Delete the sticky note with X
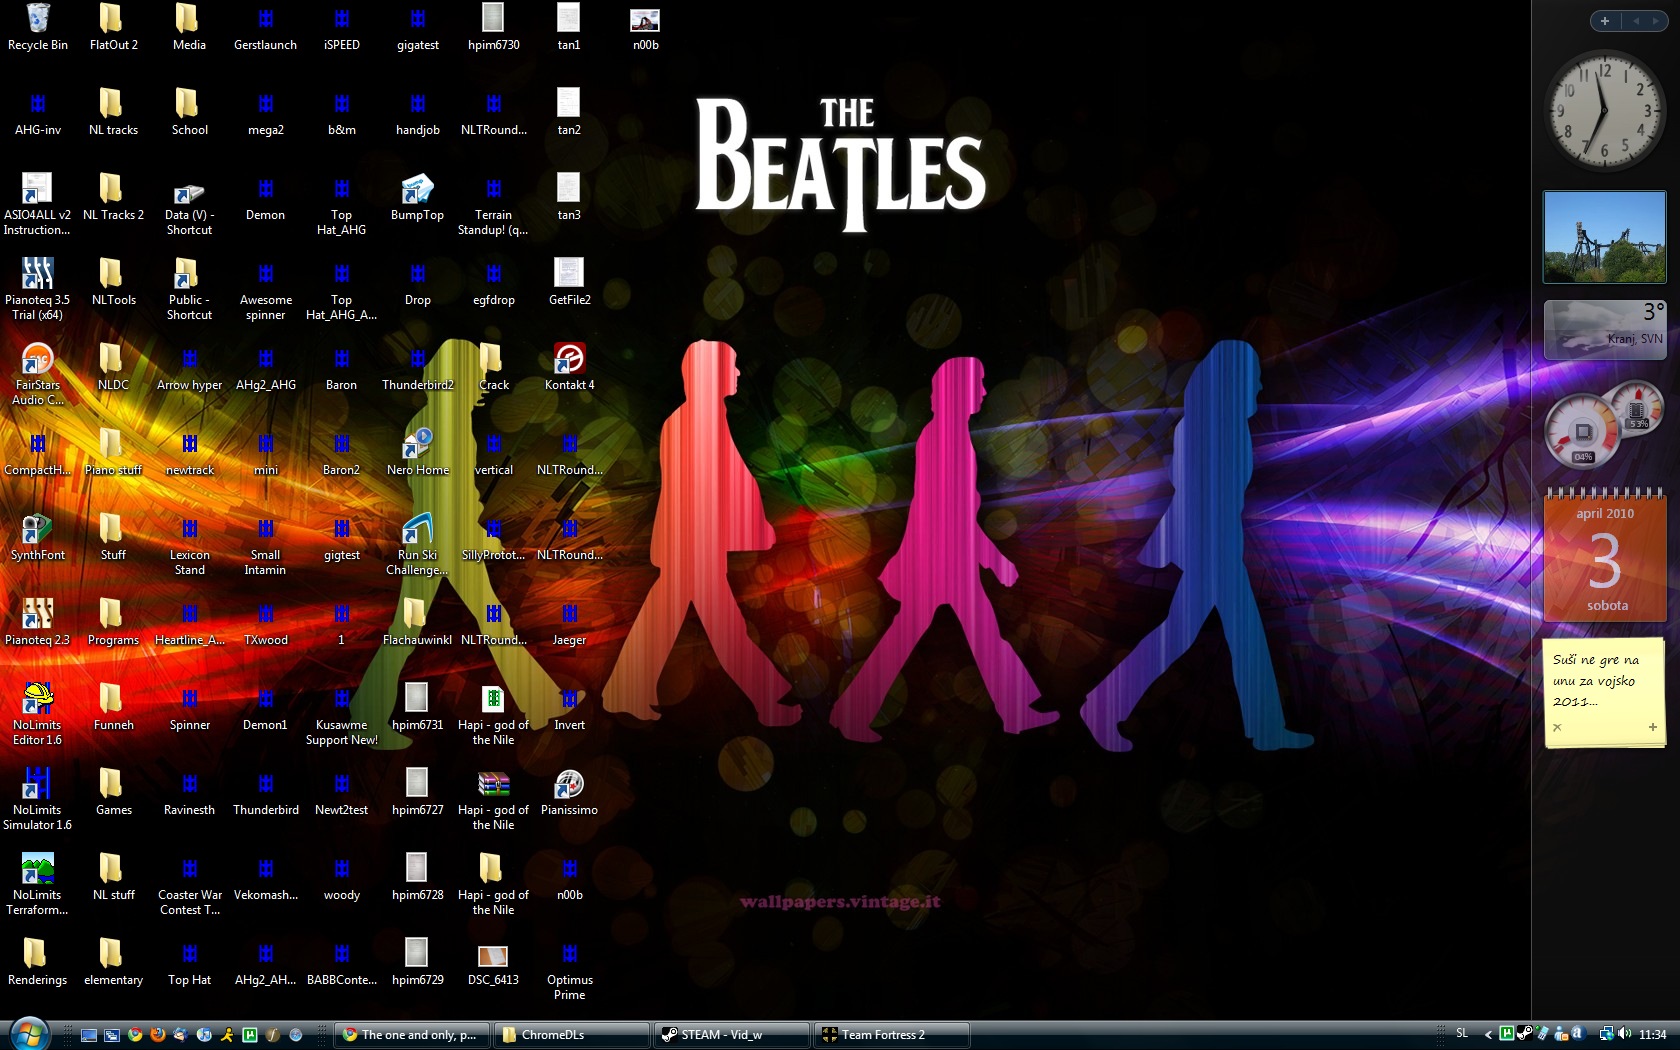The width and height of the screenshot is (1680, 1050). coord(1557,727)
